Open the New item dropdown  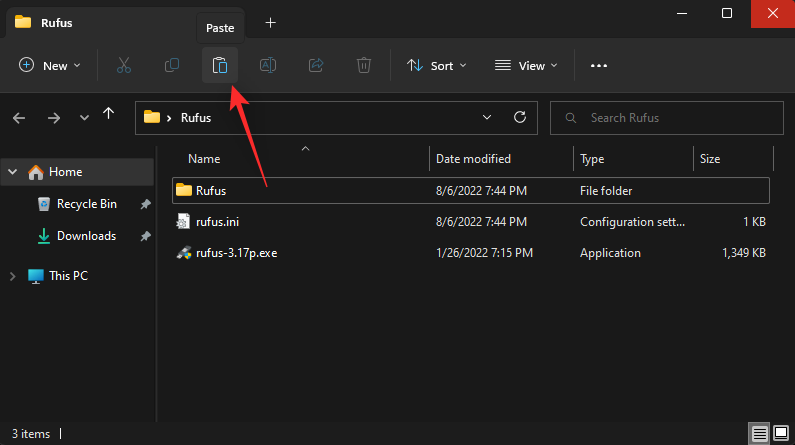[x=50, y=65]
